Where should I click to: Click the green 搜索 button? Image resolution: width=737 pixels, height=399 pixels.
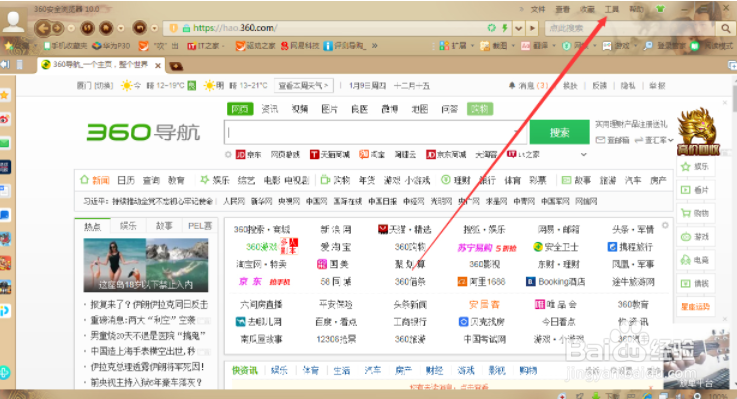(x=559, y=133)
